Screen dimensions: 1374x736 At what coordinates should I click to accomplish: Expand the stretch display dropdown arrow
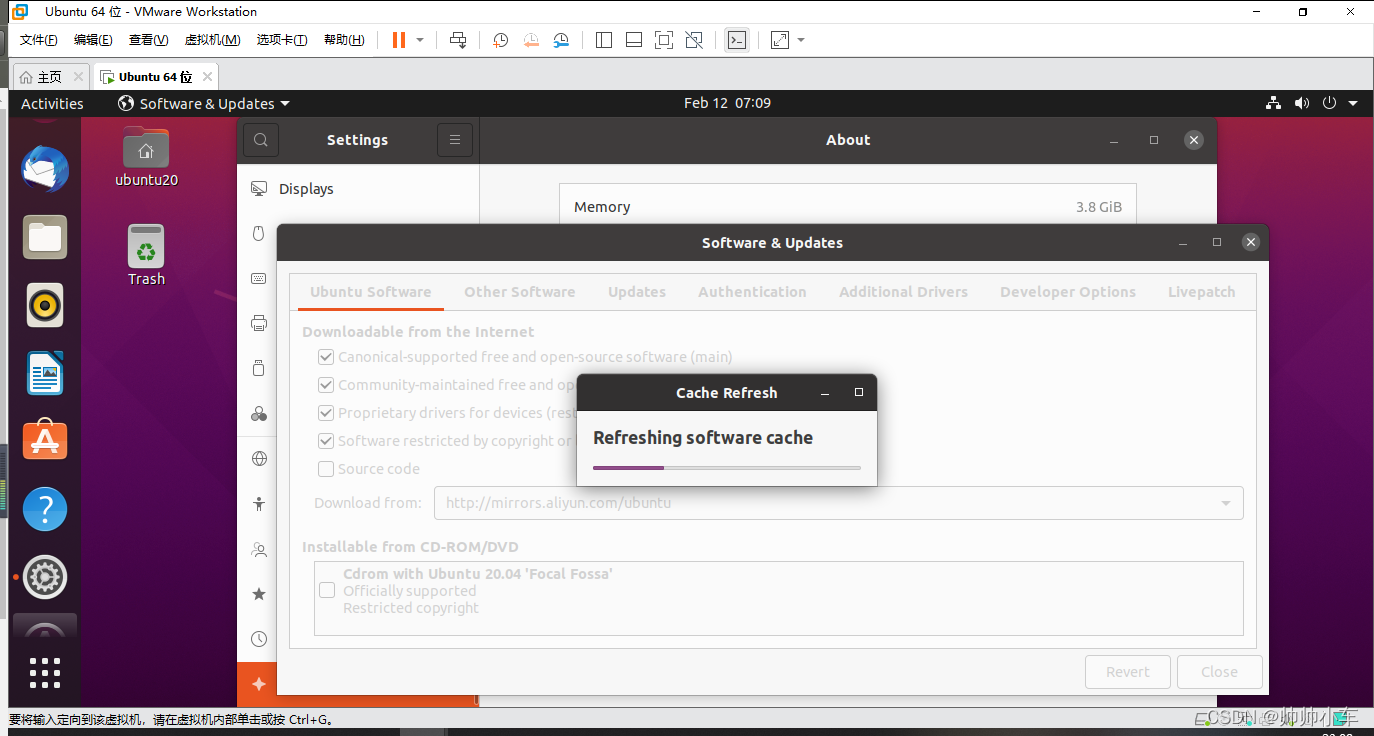tap(801, 40)
